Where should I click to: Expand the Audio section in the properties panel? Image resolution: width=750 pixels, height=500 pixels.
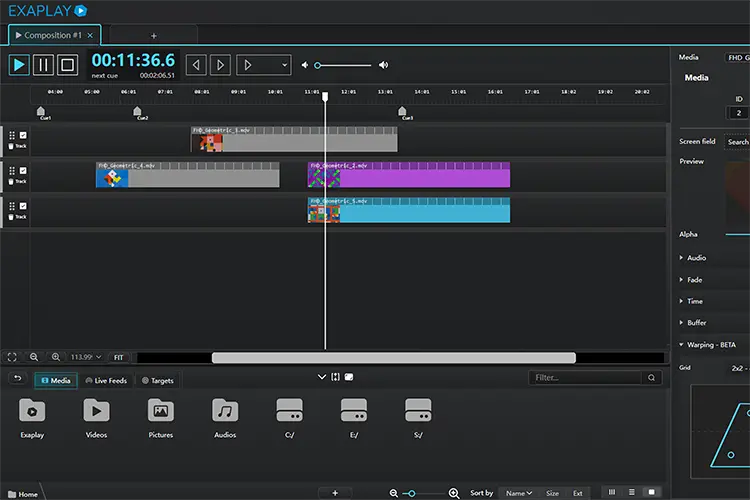coord(693,257)
